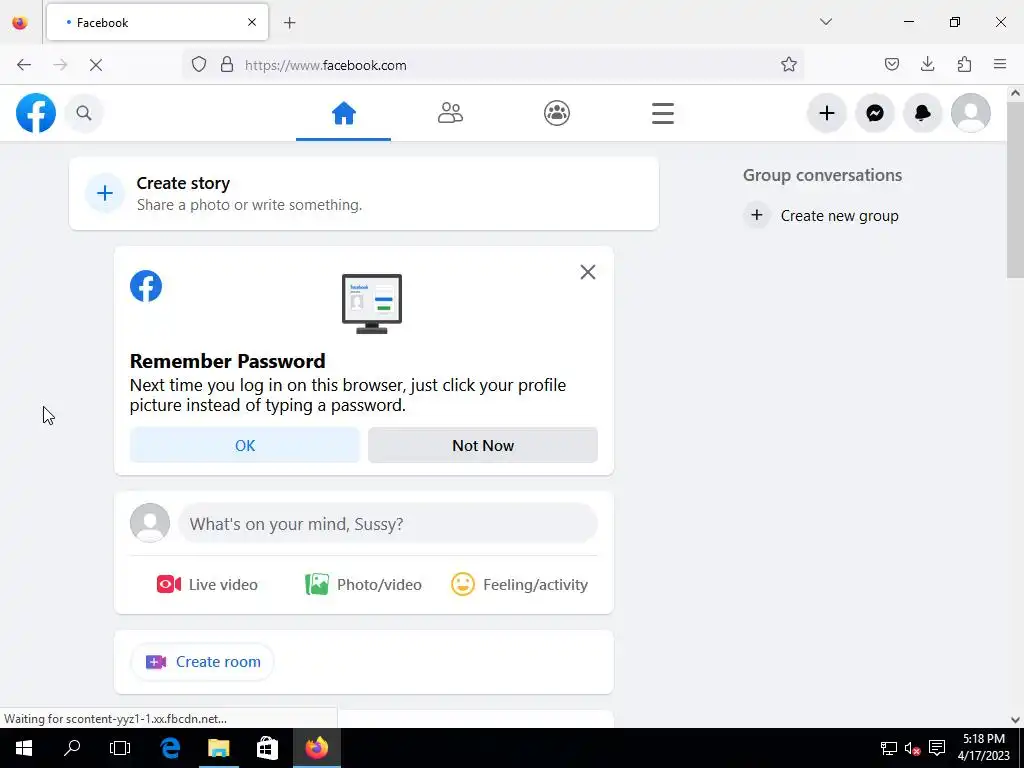Open Firefox extensions menu
Viewport: 1024px width, 768px height.
click(965, 64)
